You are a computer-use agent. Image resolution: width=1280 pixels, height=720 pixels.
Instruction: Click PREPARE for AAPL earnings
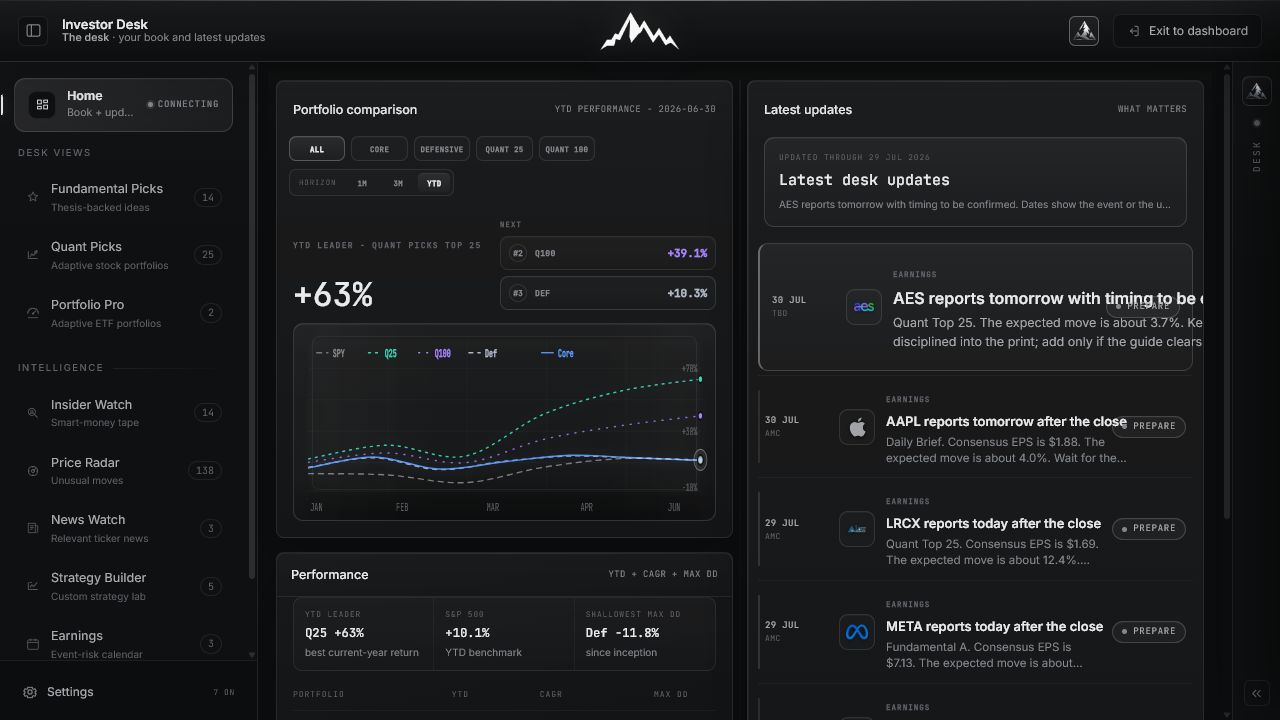[1149, 426]
